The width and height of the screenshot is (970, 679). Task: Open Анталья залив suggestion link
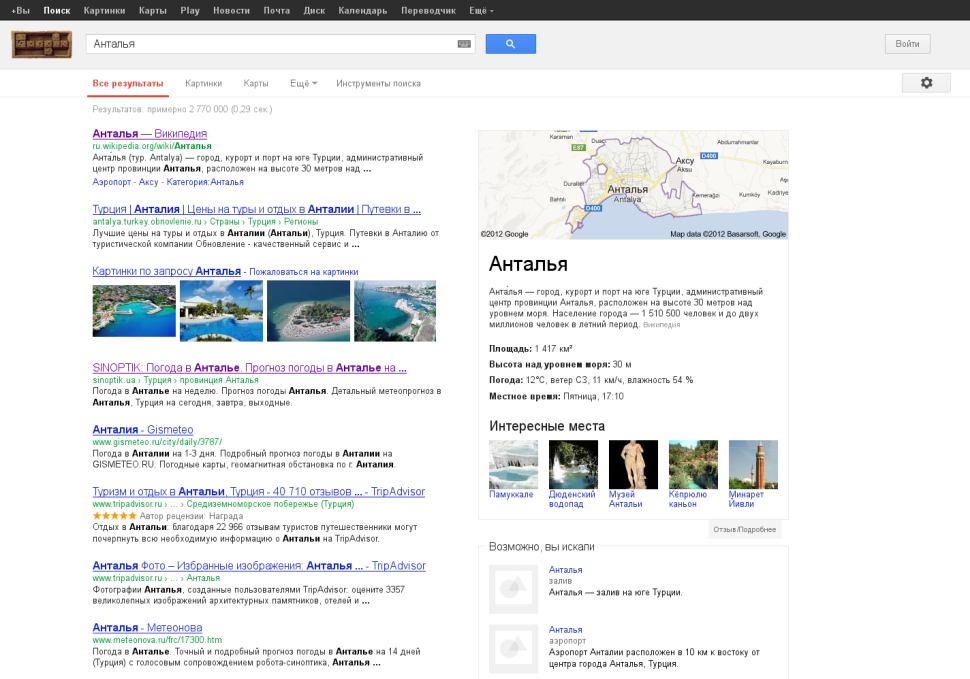[x=565, y=570]
